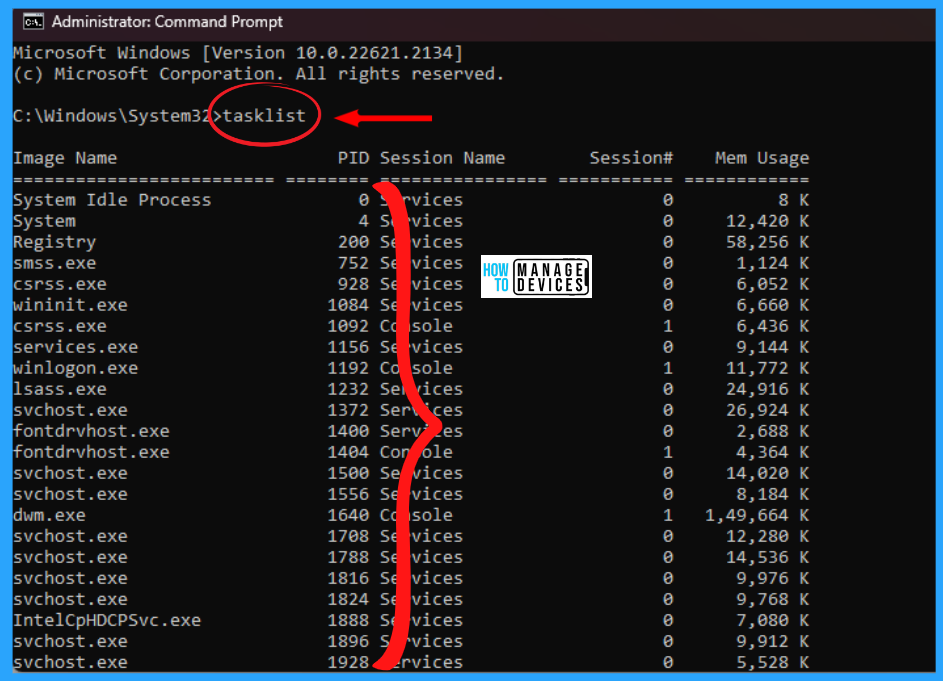This screenshot has width=943, height=681.
Task: Click the System Idle Process row name
Action: pos(112,200)
